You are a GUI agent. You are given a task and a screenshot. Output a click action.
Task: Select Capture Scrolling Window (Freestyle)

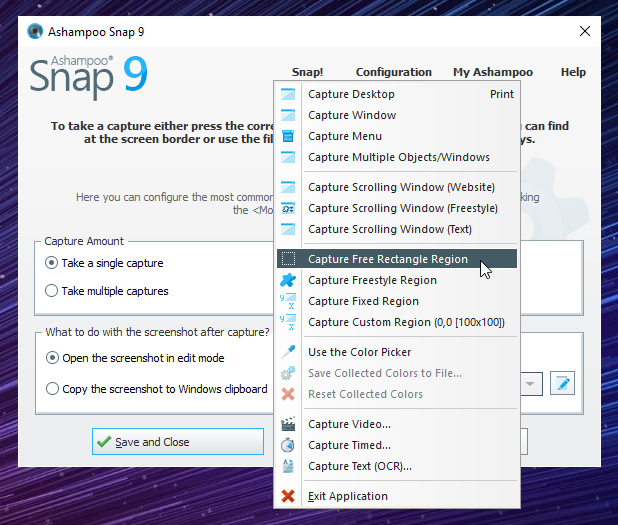[397, 208]
